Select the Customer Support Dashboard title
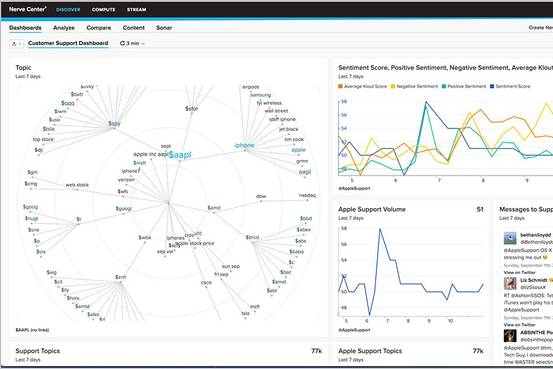Viewport: 553px width, 369px height. pos(68,43)
